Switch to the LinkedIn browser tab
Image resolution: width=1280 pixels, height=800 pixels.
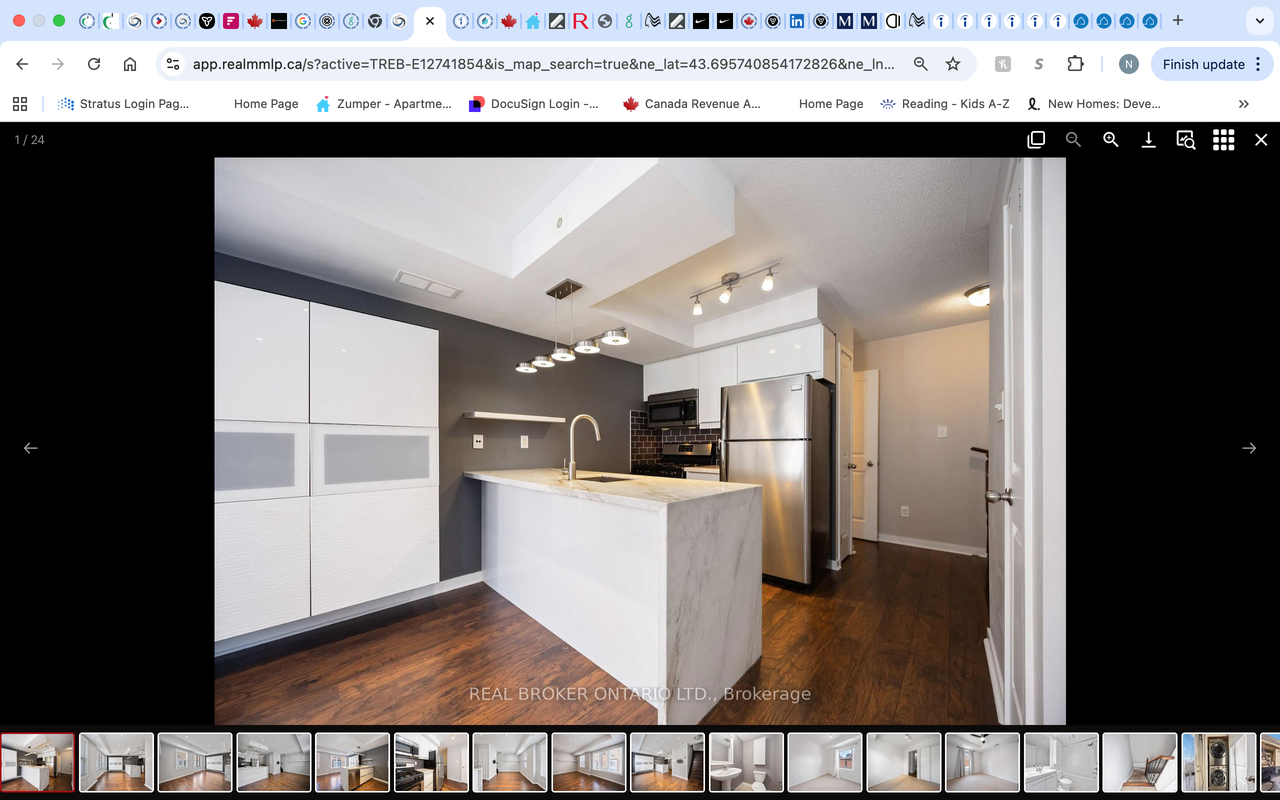click(796, 20)
